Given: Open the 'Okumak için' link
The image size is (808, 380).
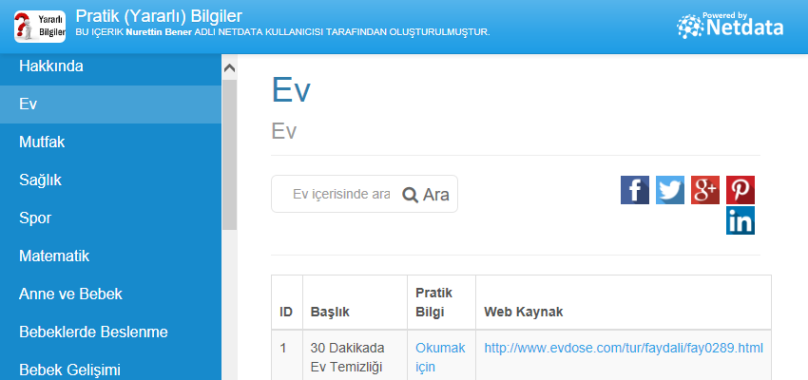Looking at the screenshot, I should tap(440, 357).
